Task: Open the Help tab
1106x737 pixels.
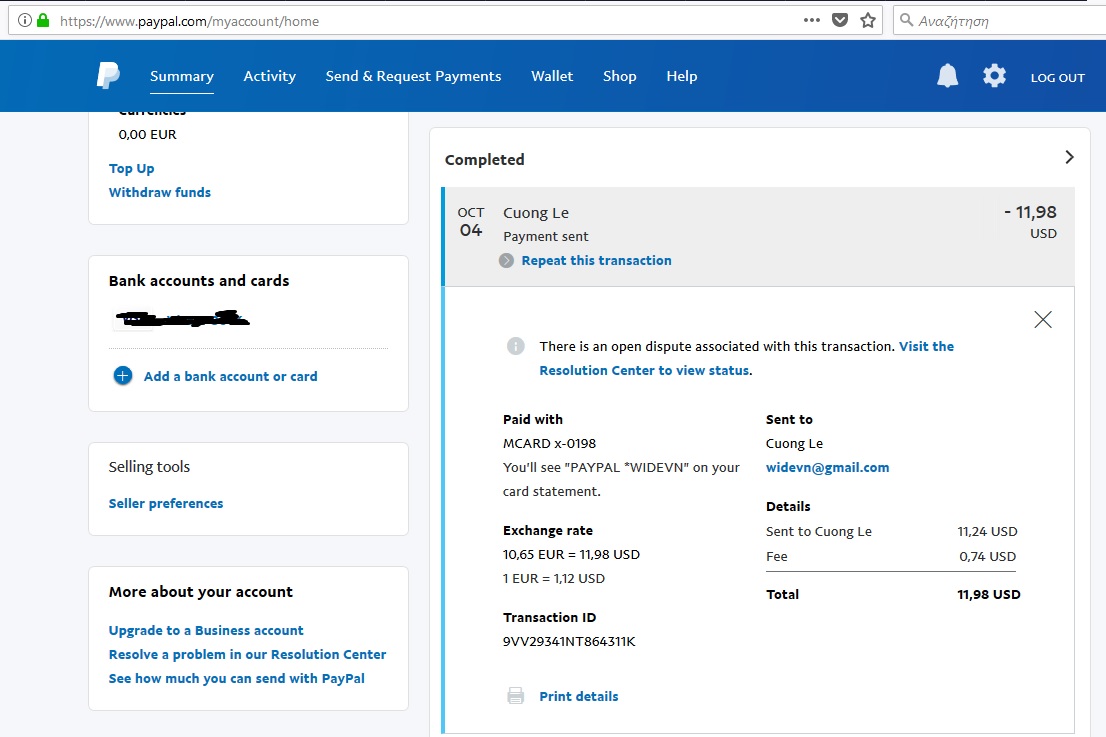Action: [x=681, y=76]
